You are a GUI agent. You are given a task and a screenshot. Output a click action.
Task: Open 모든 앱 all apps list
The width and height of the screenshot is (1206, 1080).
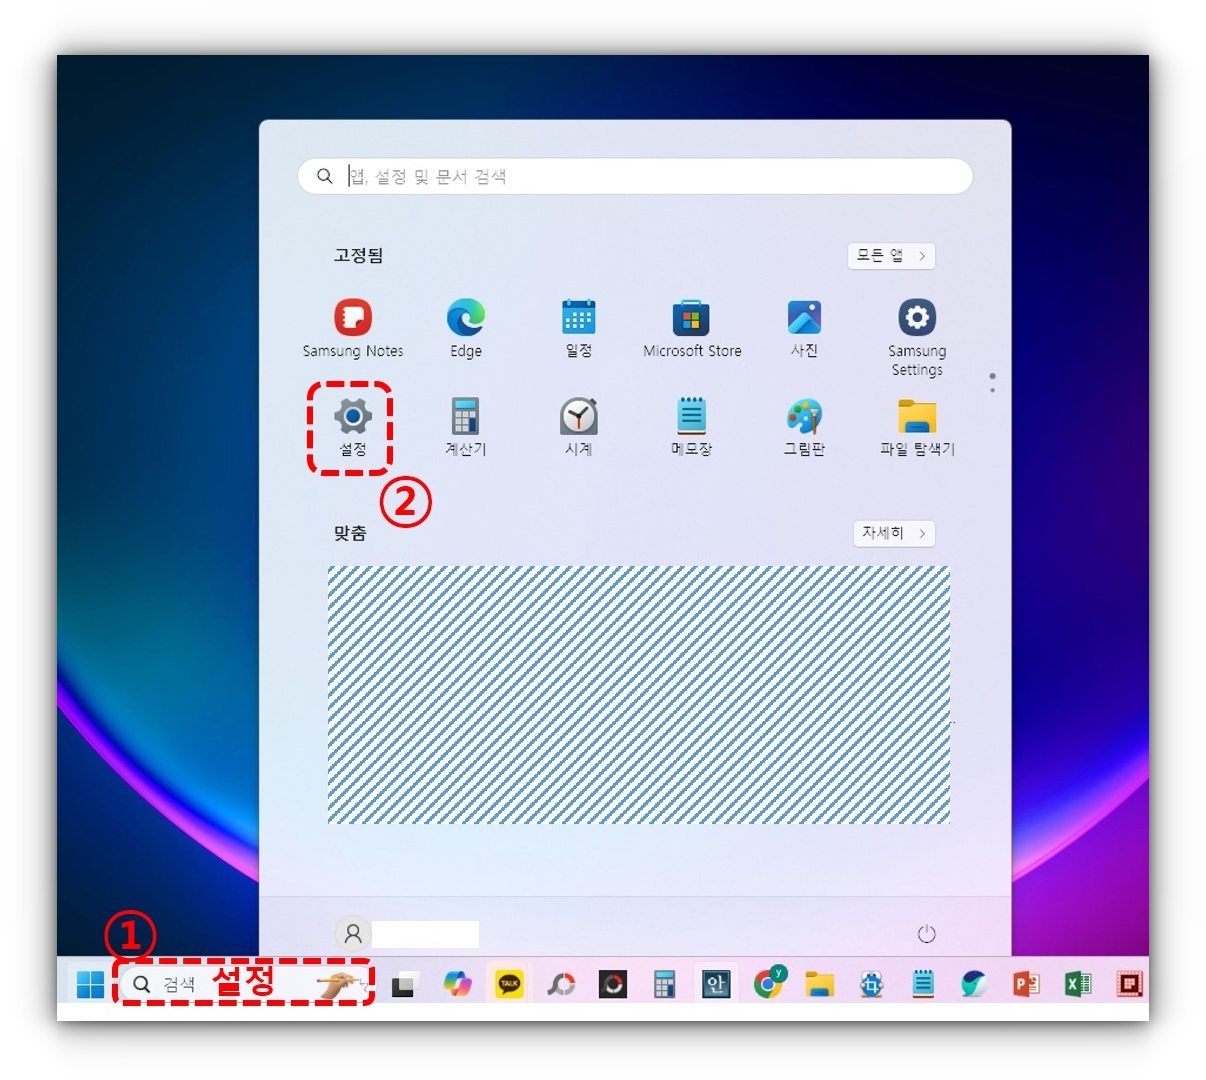[x=891, y=256]
